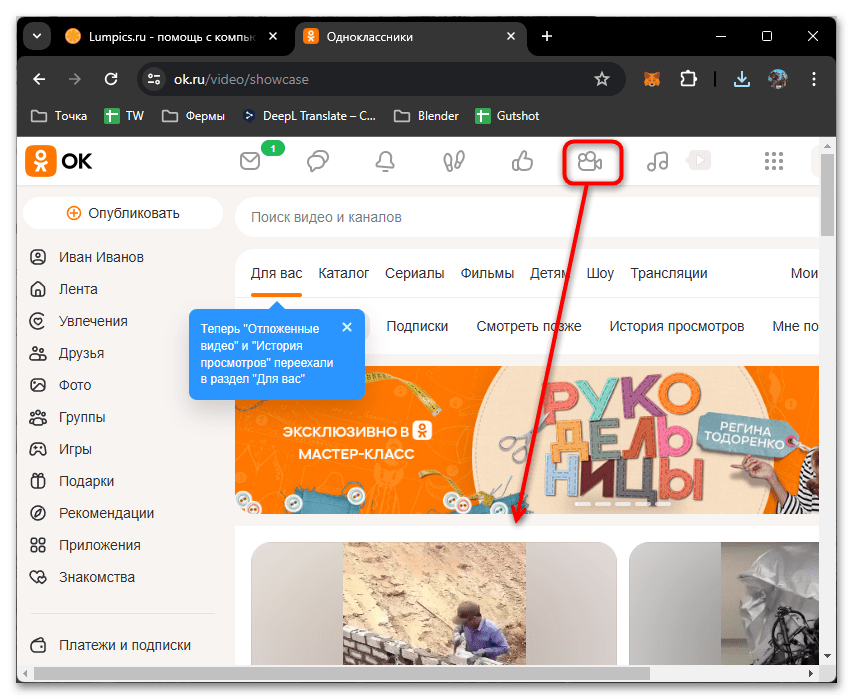Open the apps grid icon

point(774,160)
